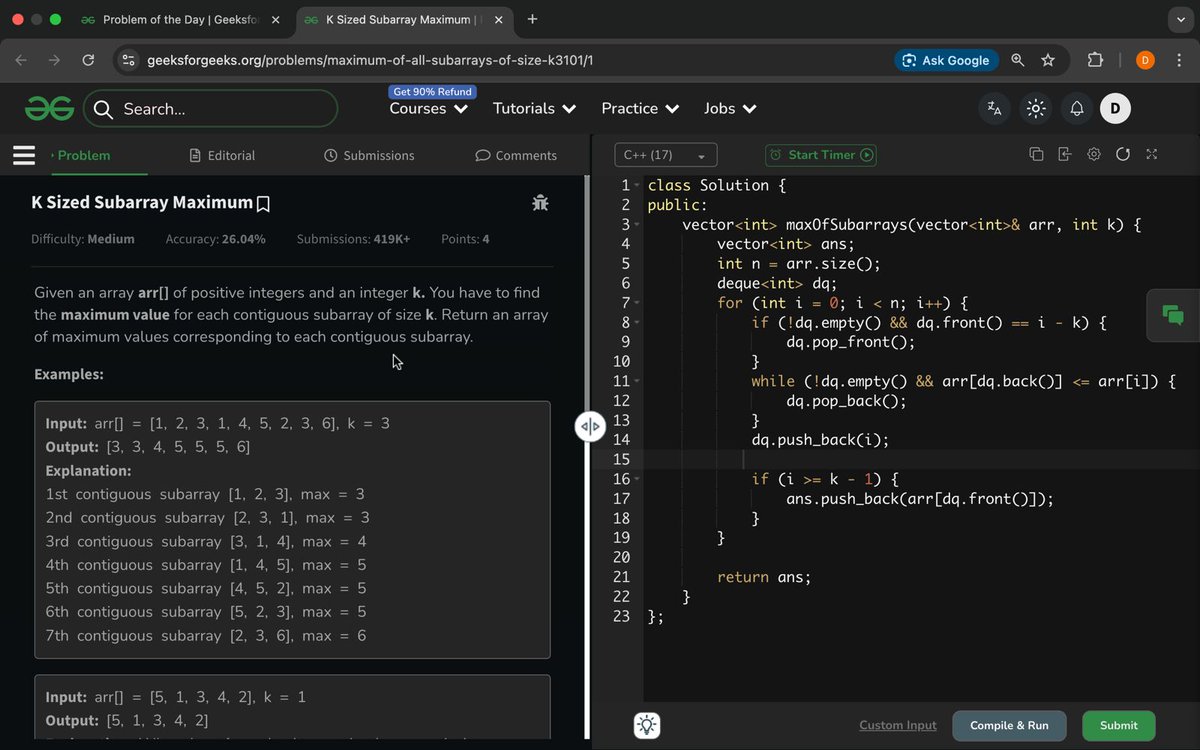Fold the while loop at line 11

637,381
